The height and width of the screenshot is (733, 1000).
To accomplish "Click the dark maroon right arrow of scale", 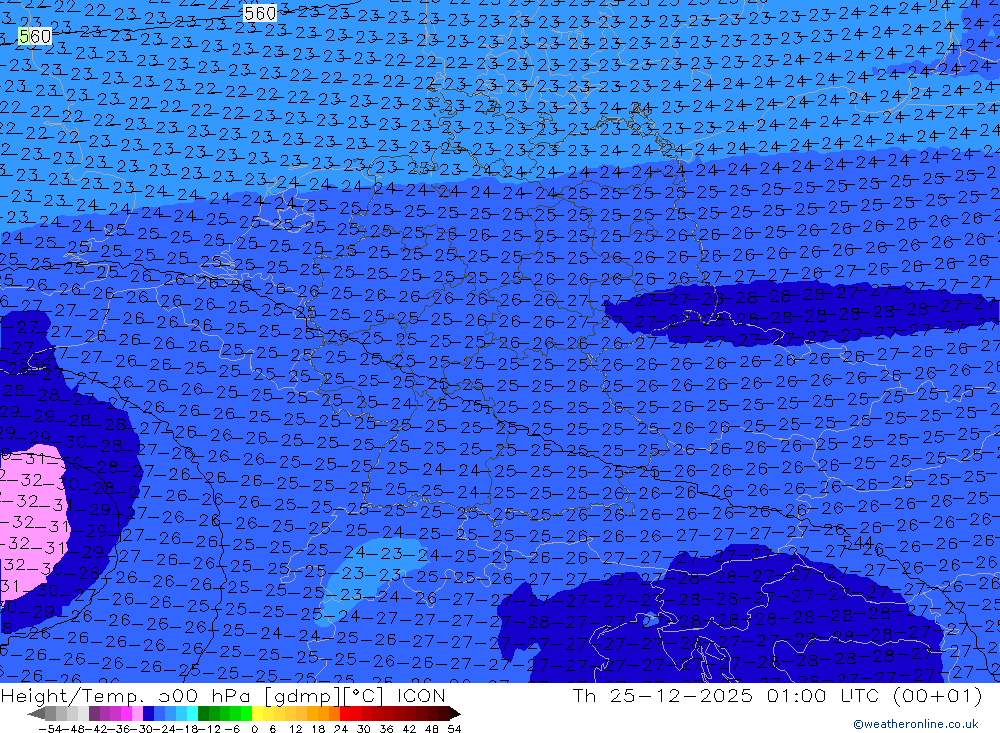I will coord(454,713).
